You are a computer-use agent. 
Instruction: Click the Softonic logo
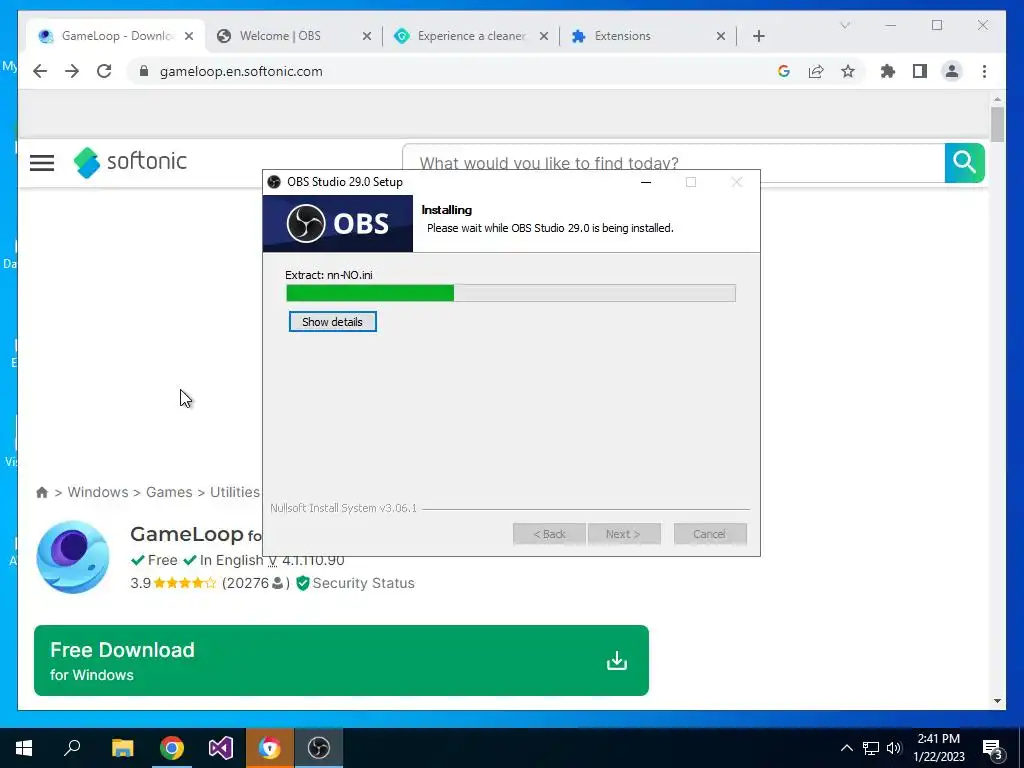(130, 161)
